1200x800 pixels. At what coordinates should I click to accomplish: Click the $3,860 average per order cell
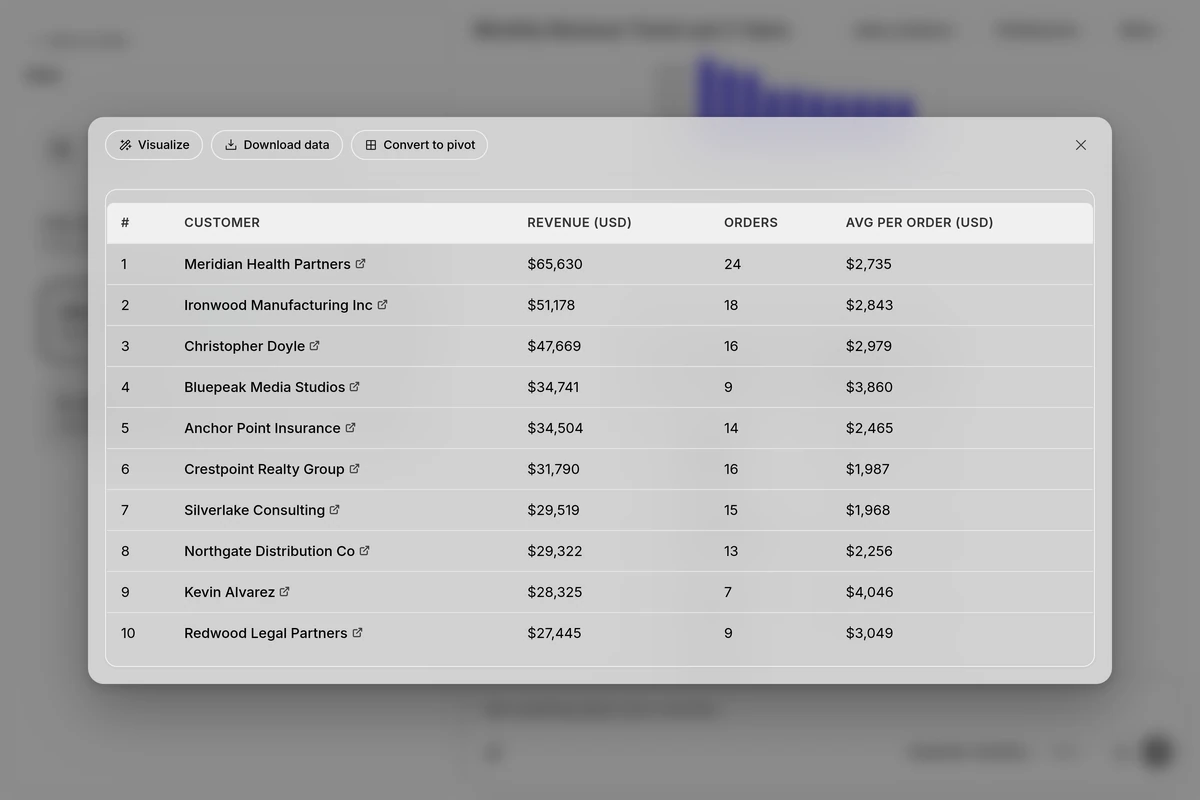[x=870, y=387]
